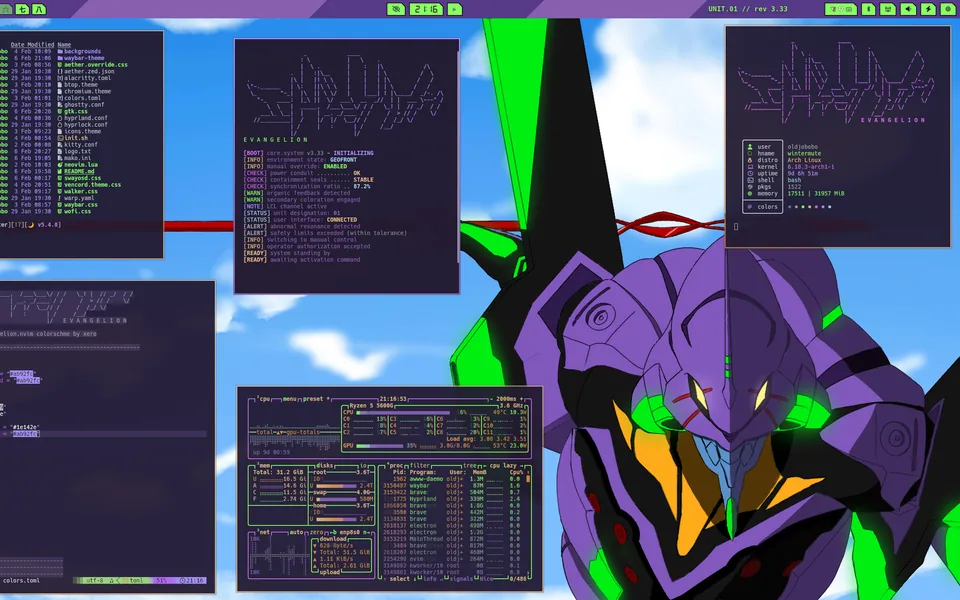Viewport: 960px width, 600px height.
Task: Click enp8s0 network interface selector in btop
Action: 348,532
